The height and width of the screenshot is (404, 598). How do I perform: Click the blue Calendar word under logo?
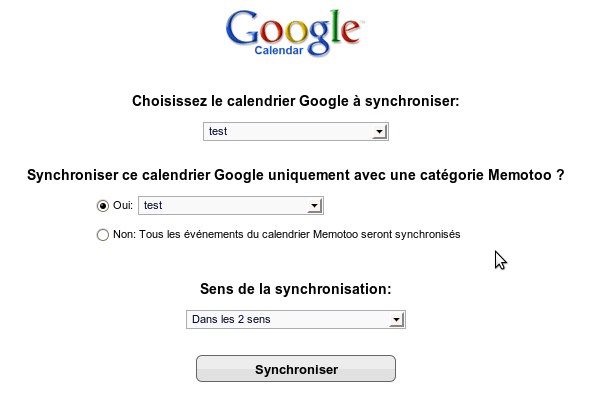(x=279, y=50)
